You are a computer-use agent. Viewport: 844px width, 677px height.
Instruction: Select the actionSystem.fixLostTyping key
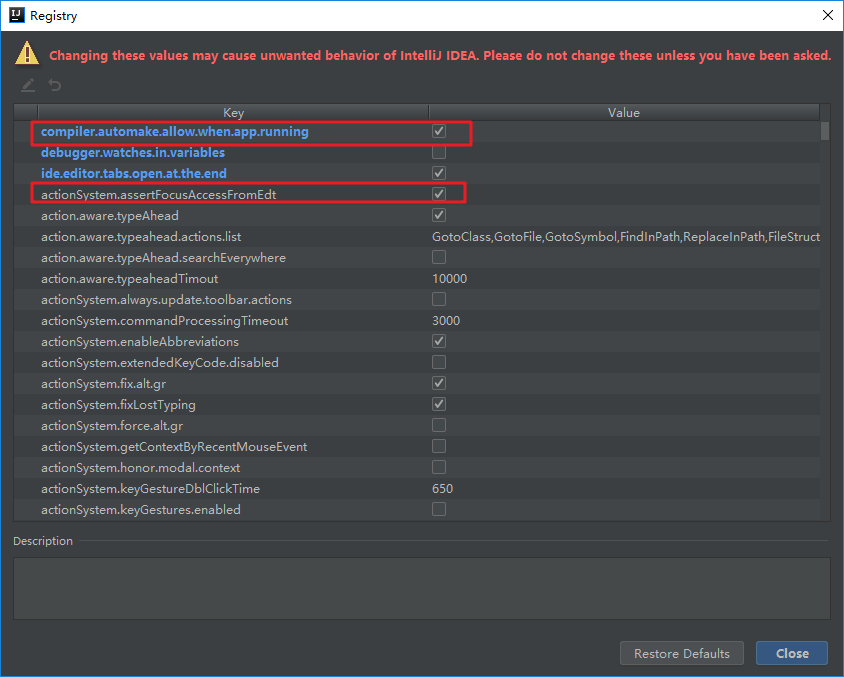[118, 405]
